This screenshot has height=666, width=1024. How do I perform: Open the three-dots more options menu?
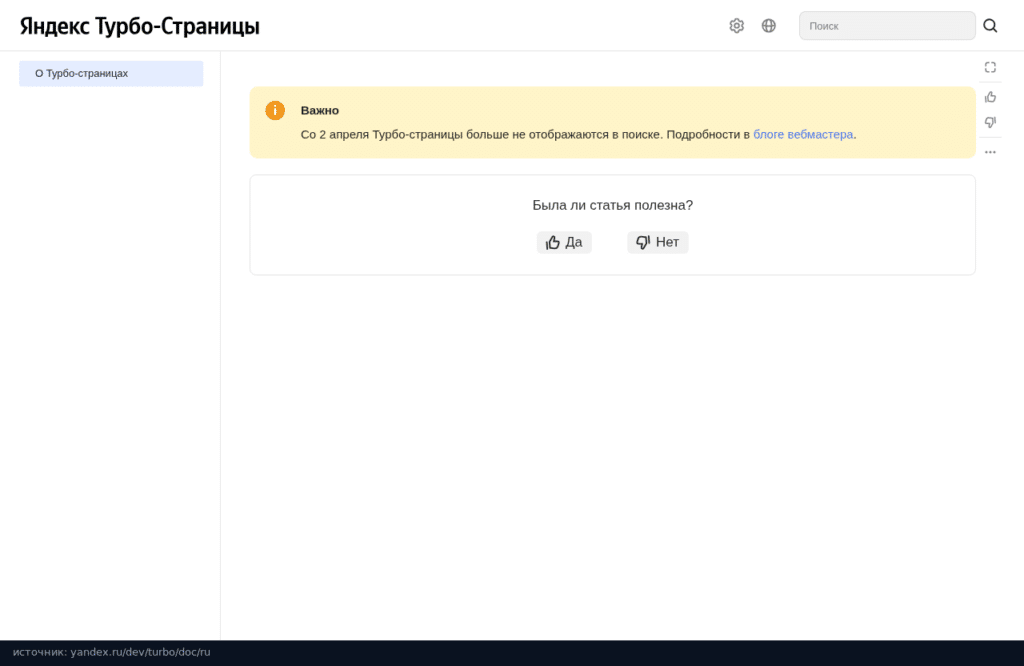[990, 152]
